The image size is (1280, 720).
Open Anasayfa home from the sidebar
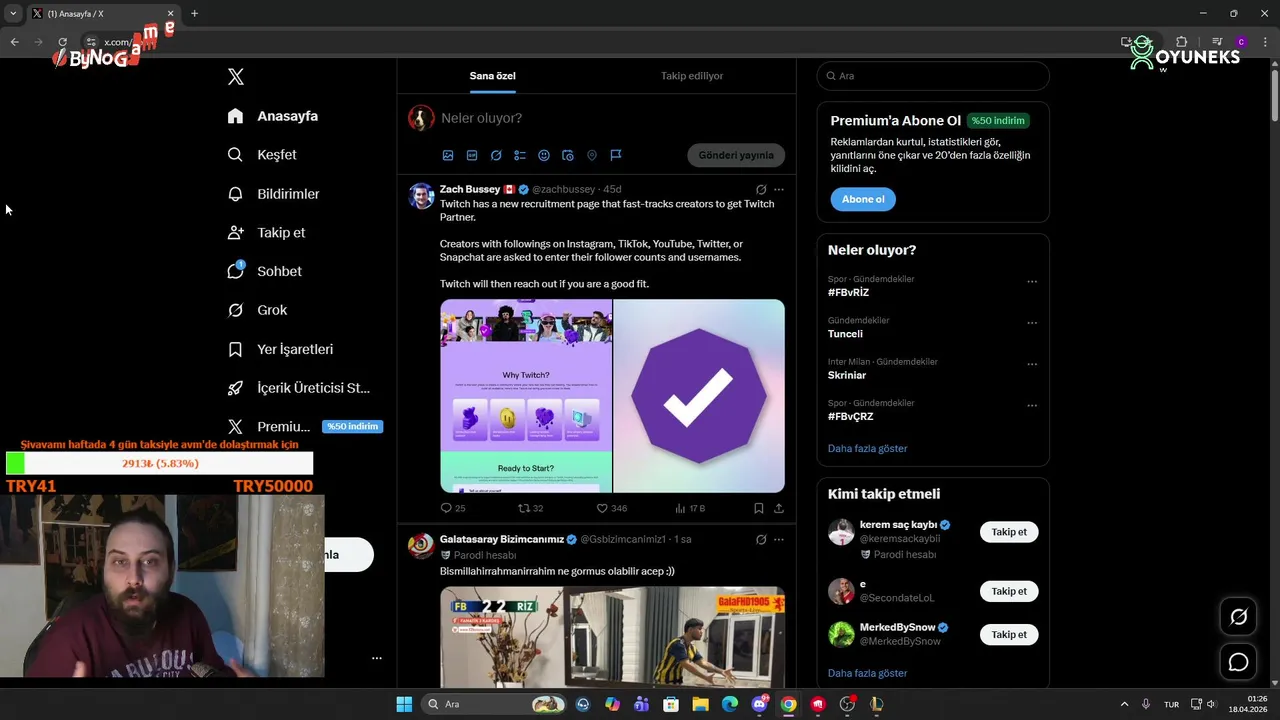272,116
